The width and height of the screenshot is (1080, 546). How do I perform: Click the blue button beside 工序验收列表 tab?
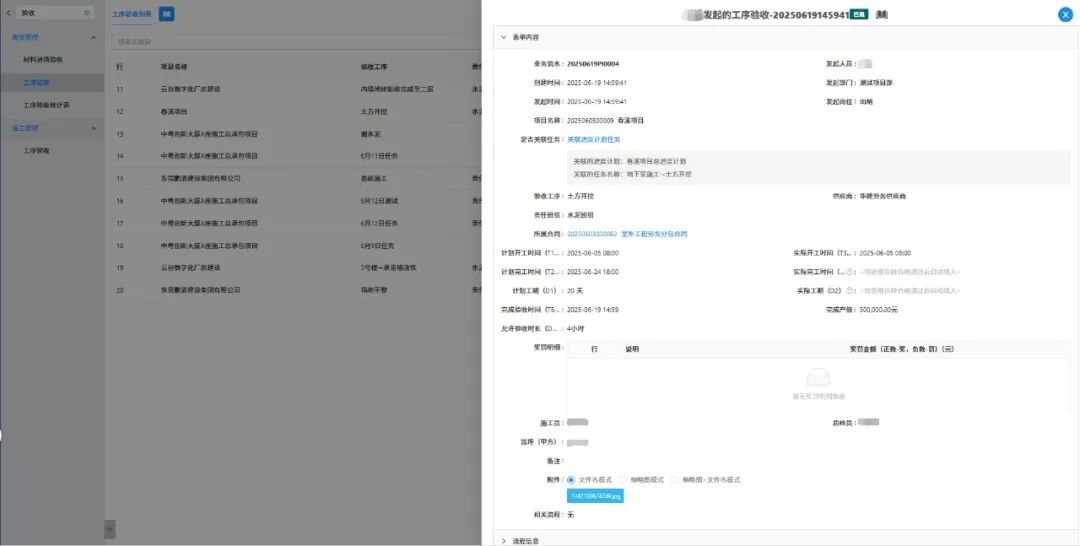coord(166,14)
